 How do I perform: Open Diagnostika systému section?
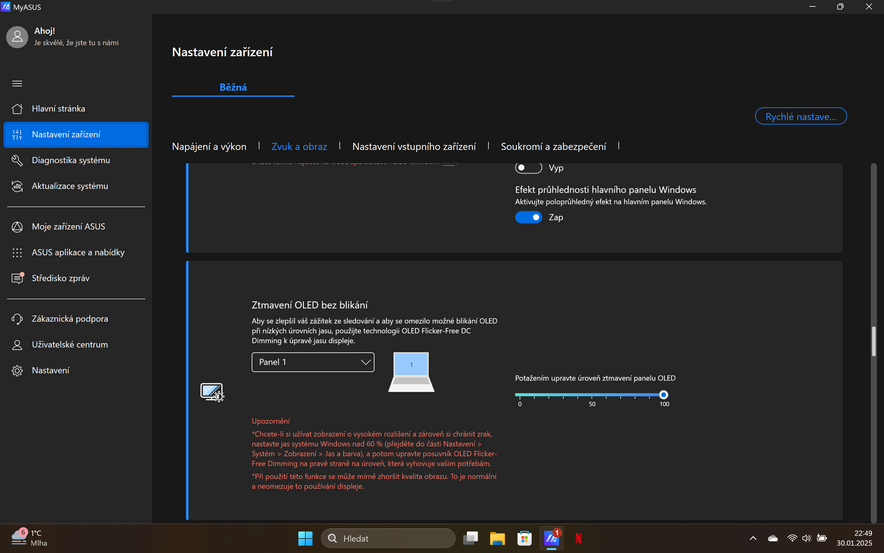coord(70,160)
